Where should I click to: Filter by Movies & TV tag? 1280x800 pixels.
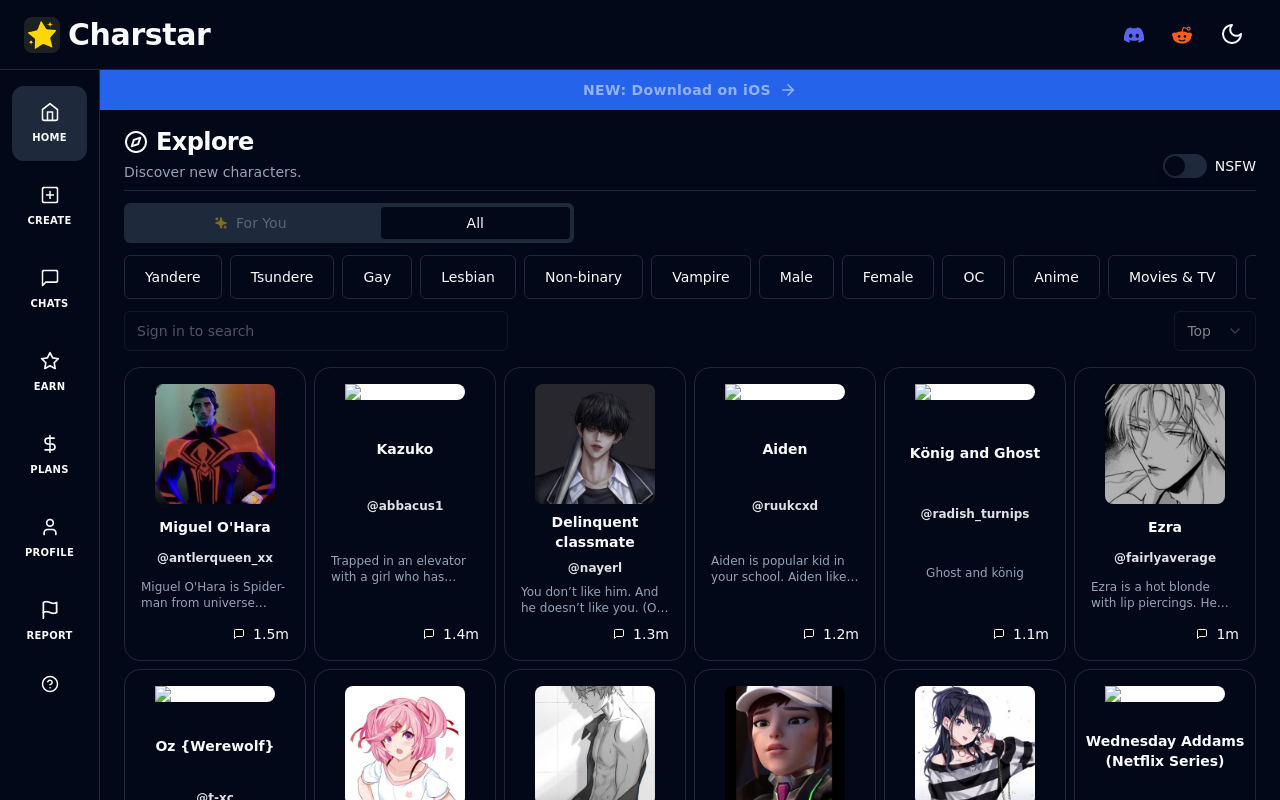[x=1172, y=277]
